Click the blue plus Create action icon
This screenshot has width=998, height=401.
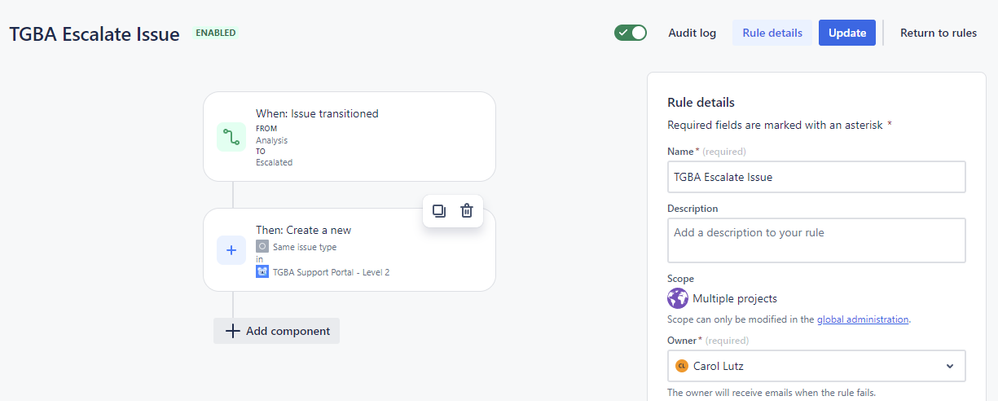232,250
